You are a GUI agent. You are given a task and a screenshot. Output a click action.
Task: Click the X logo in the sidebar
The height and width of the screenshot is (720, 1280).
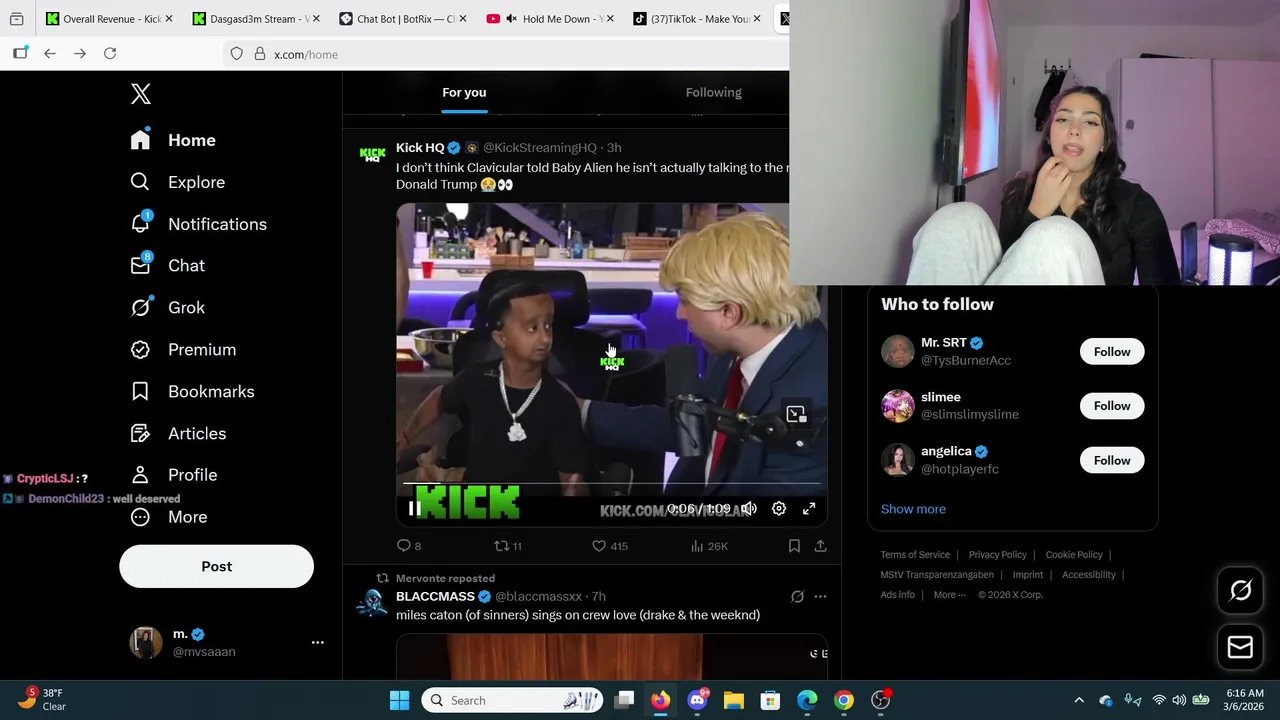point(140,94)
